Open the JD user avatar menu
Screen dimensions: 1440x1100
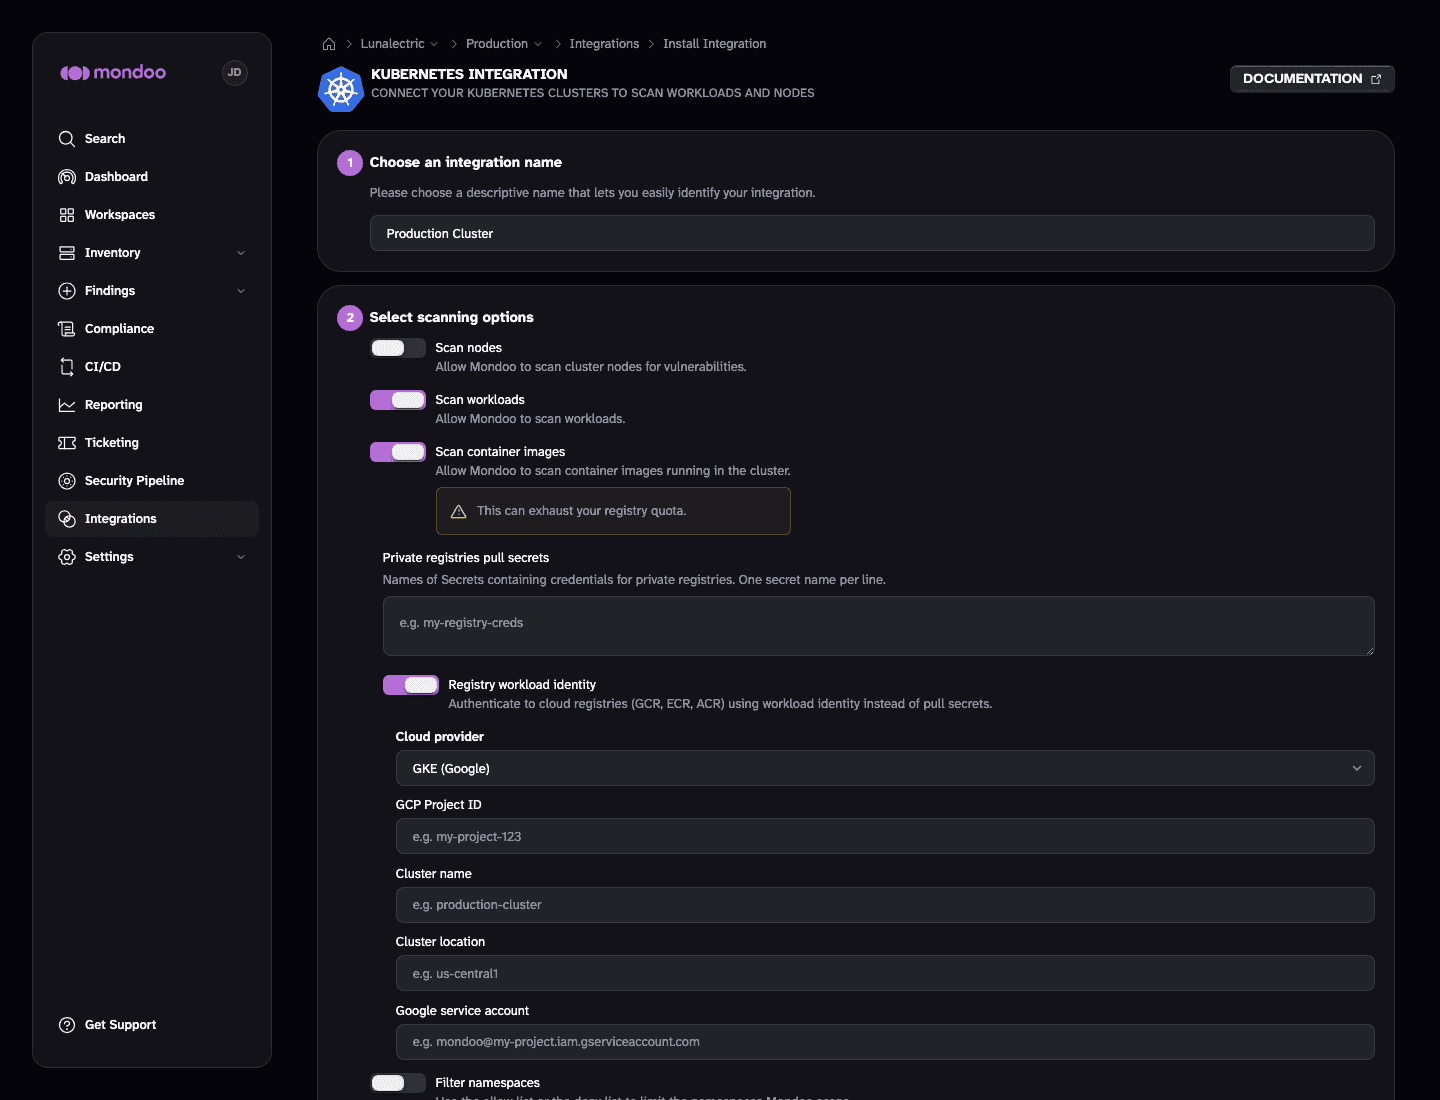click(x=234, y=72)
